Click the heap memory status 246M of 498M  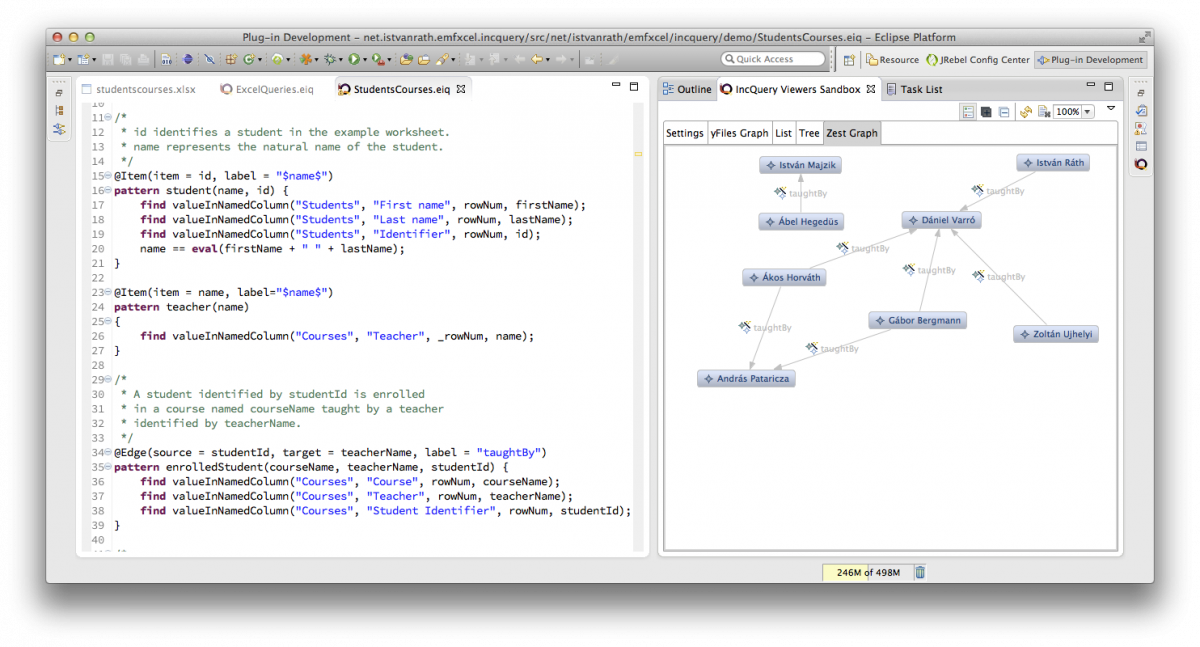(x=867, y=572)
